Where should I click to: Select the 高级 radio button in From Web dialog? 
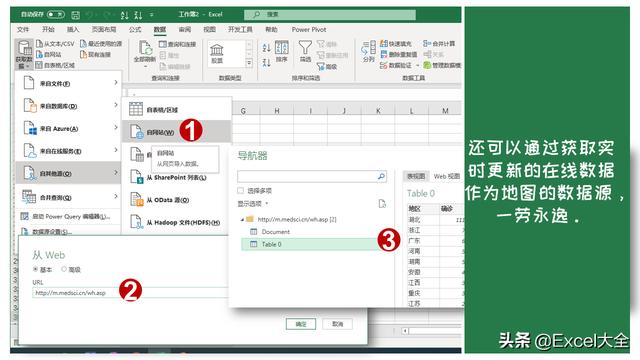click(x=64, y=269)
